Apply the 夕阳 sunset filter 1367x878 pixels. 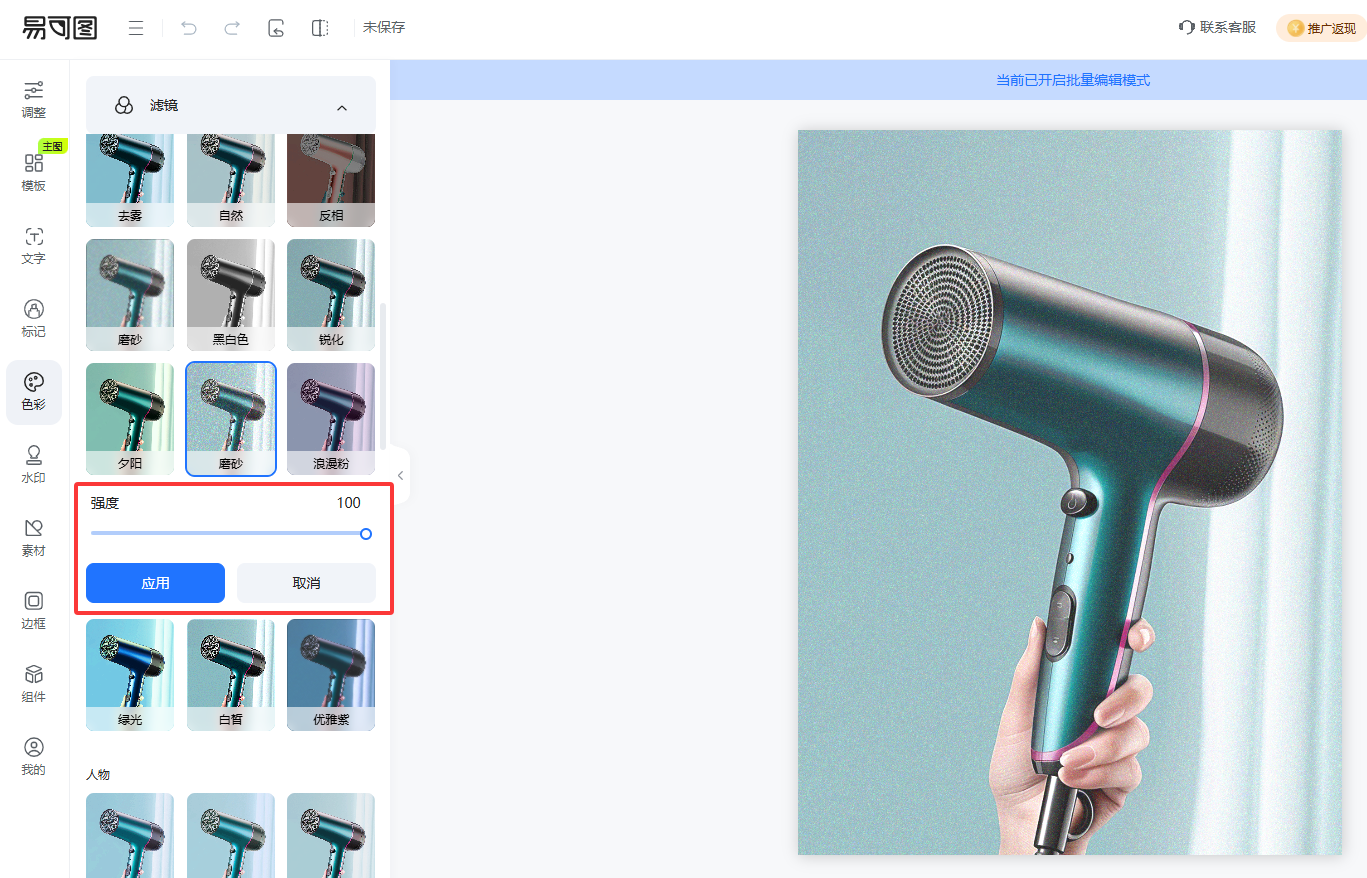(x=130, y=419)
